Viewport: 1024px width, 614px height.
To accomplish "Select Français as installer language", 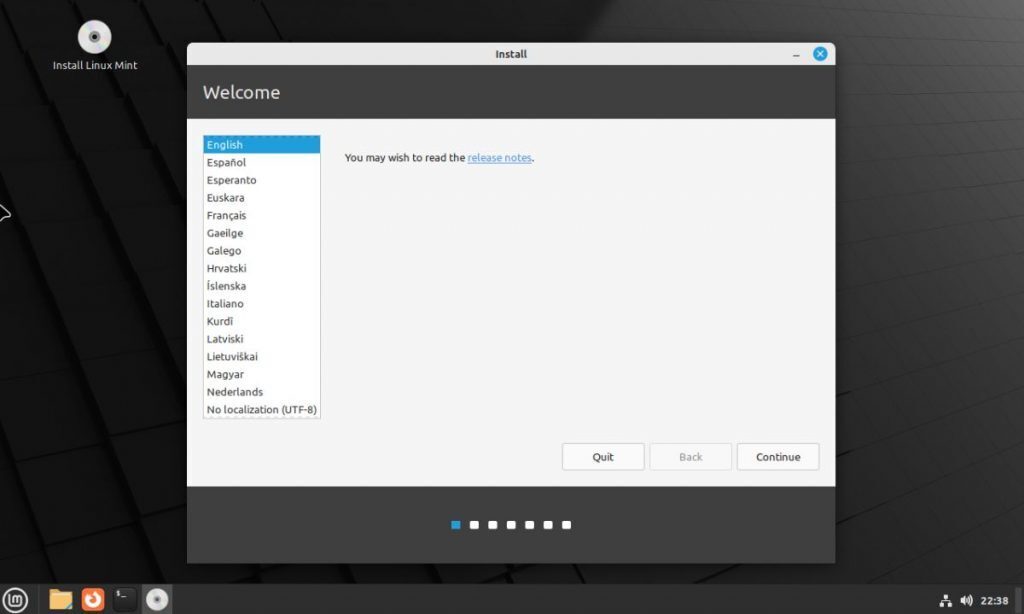I will [x=226, y=215].
